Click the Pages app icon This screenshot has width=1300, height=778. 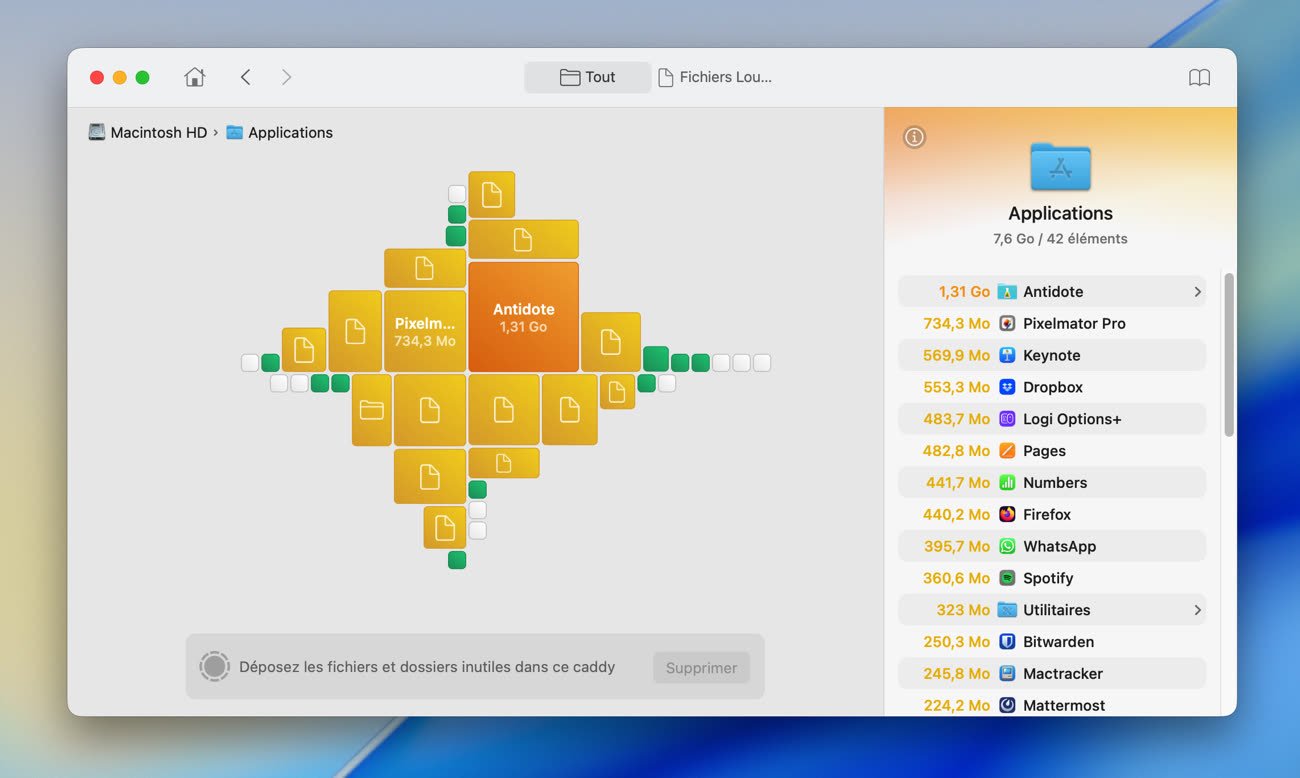tap(1007, 451)
